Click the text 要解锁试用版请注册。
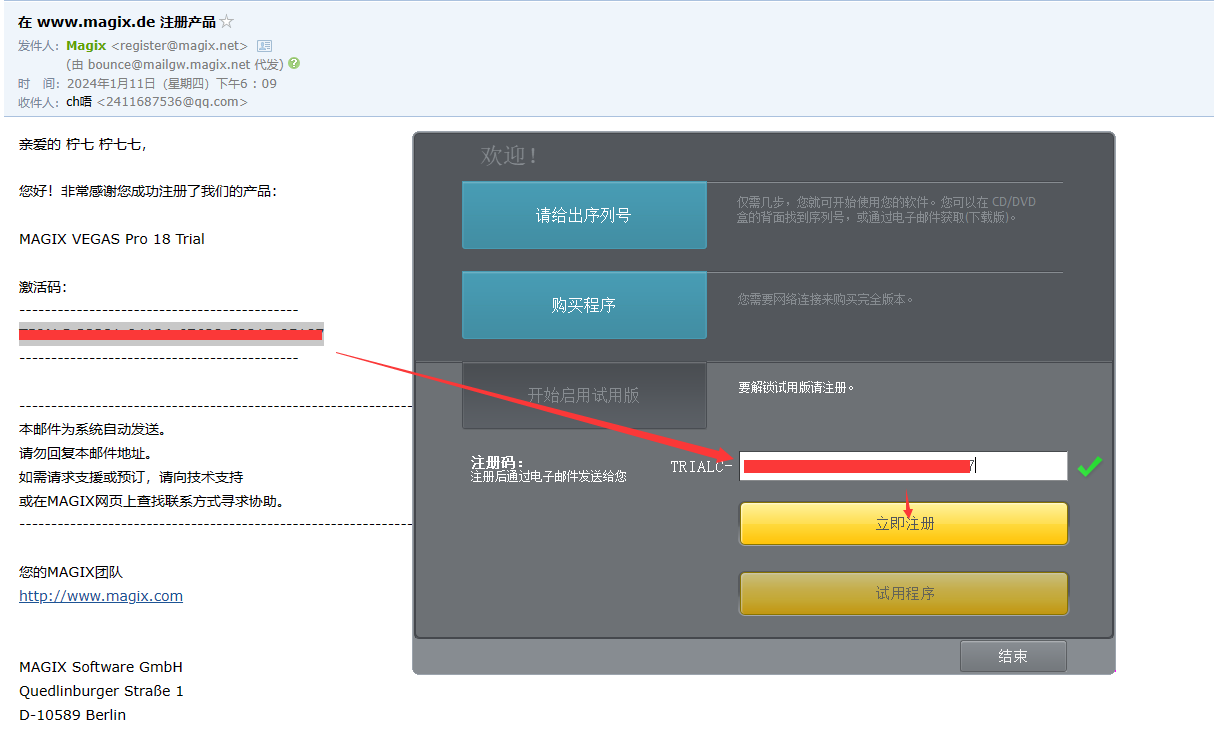 [x=797, y=388]
